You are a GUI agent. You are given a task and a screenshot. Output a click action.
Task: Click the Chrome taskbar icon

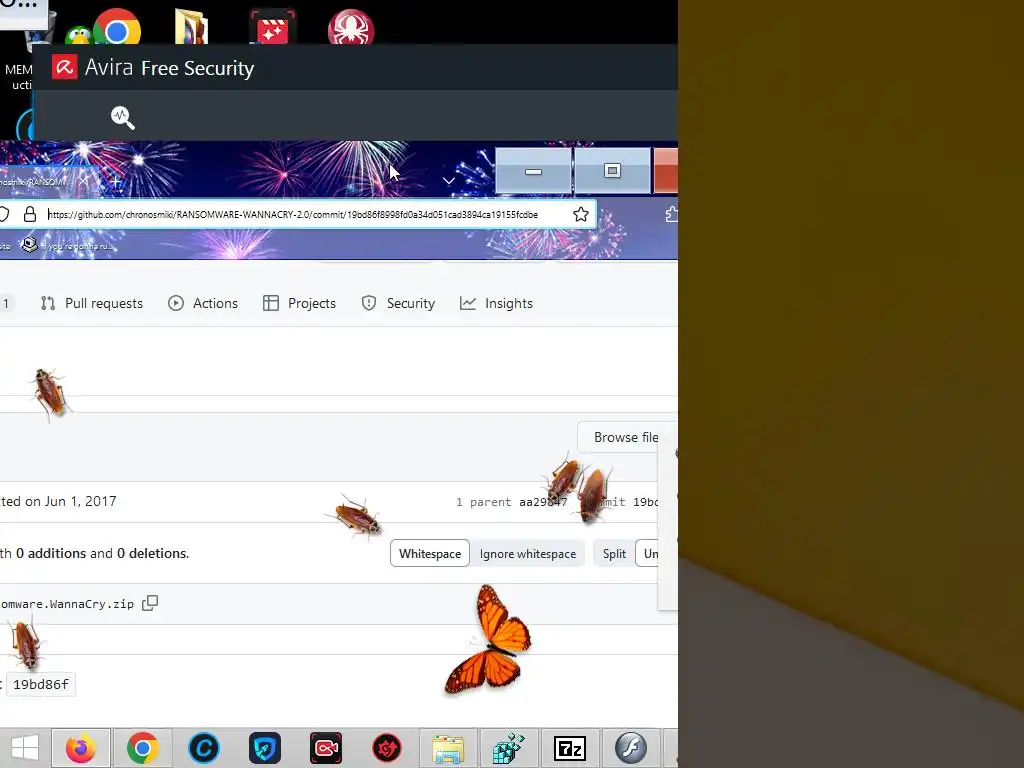pyautogui.click(x=142, y=748)
